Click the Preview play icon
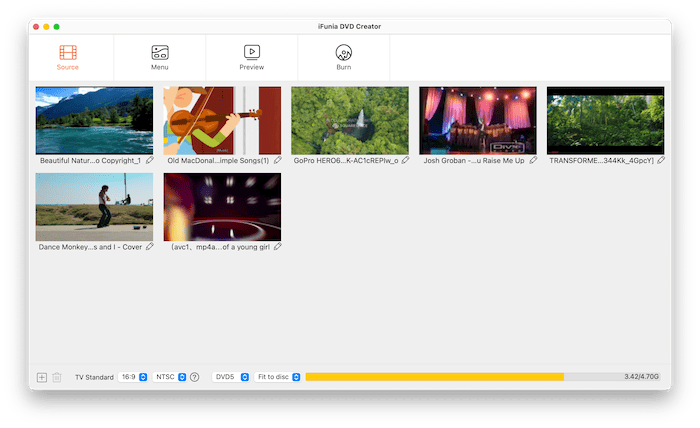 [x=252, y=52]
